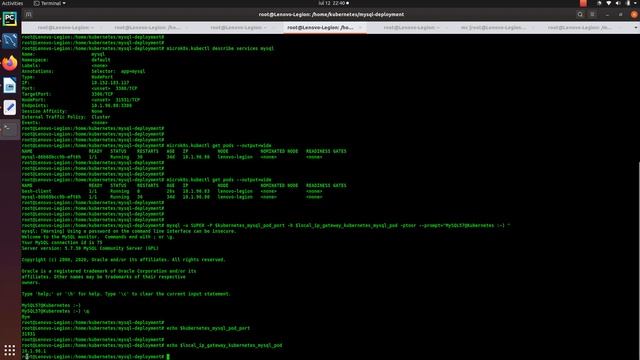Click the 'External Traffic Policy' output row

coord(66,117)
